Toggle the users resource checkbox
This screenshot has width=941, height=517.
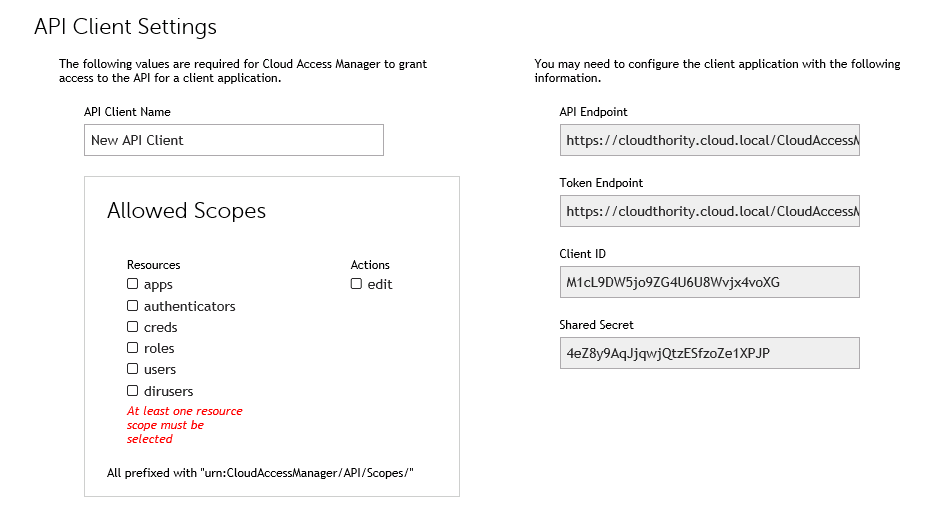[132, 369]
